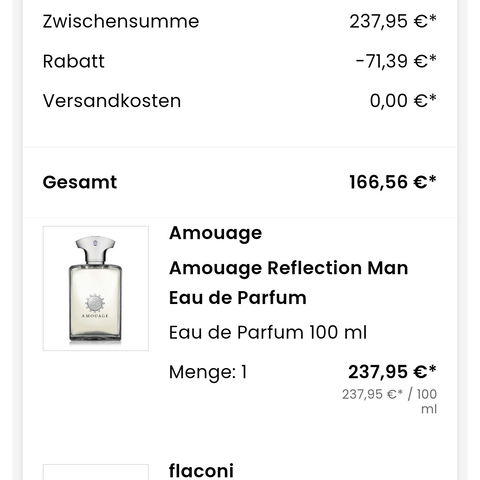Open Amouage Reflection Man product title
480x480 pixels.
288,268
